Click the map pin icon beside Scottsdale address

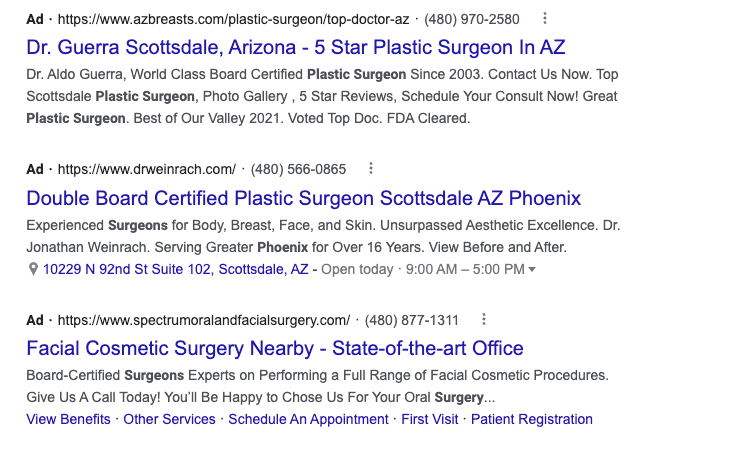pos(33,269)
